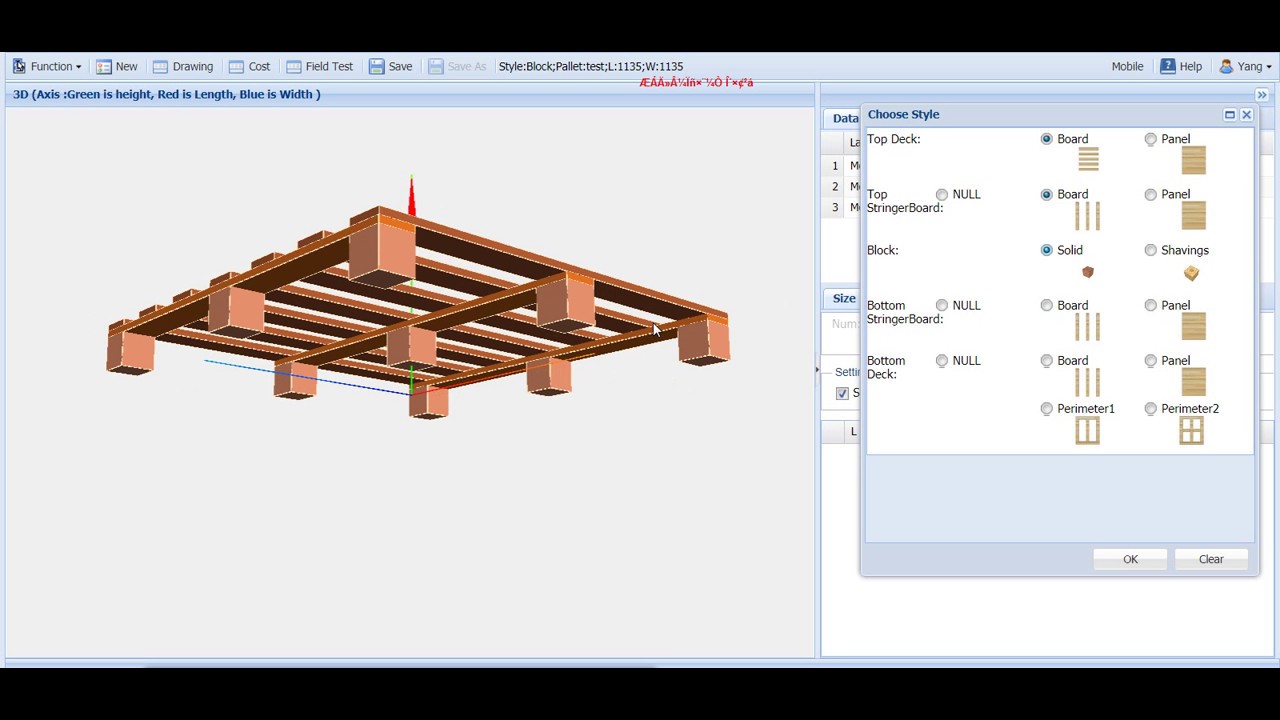
Task: Open the Field Test tool
Action: pyautogui.click(x=294, y=67)
